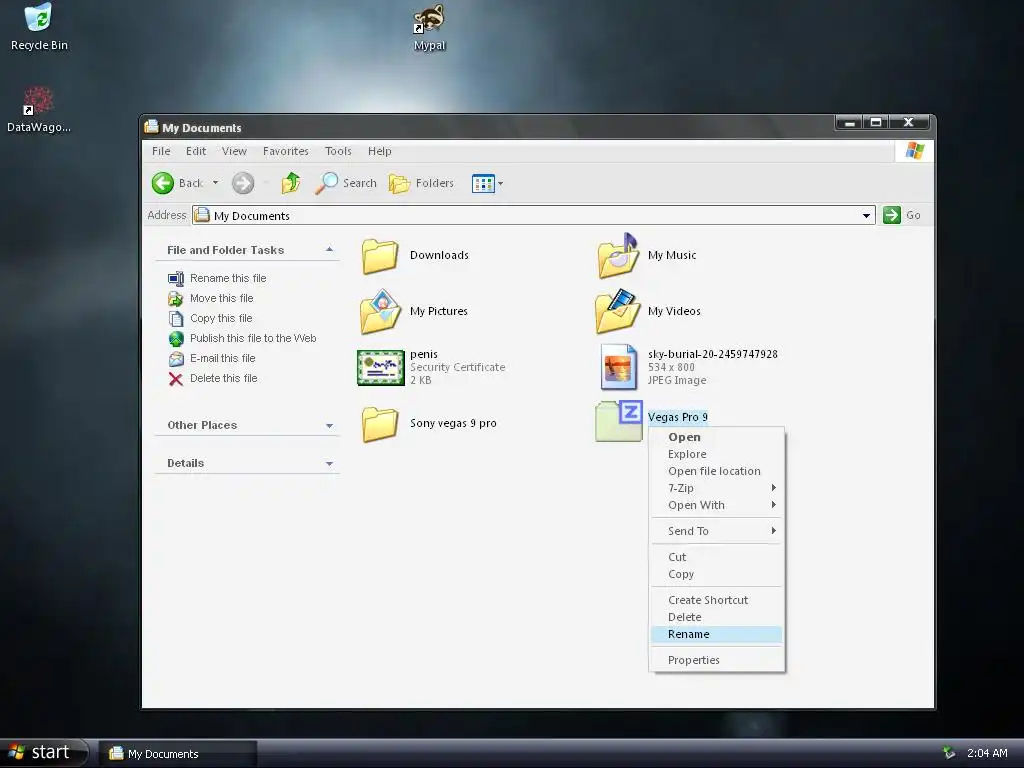Image resolution: width=1024 pixels, height=768 pixels.
Task: Click the grey Forward arrow button
Action: (243, 184)
